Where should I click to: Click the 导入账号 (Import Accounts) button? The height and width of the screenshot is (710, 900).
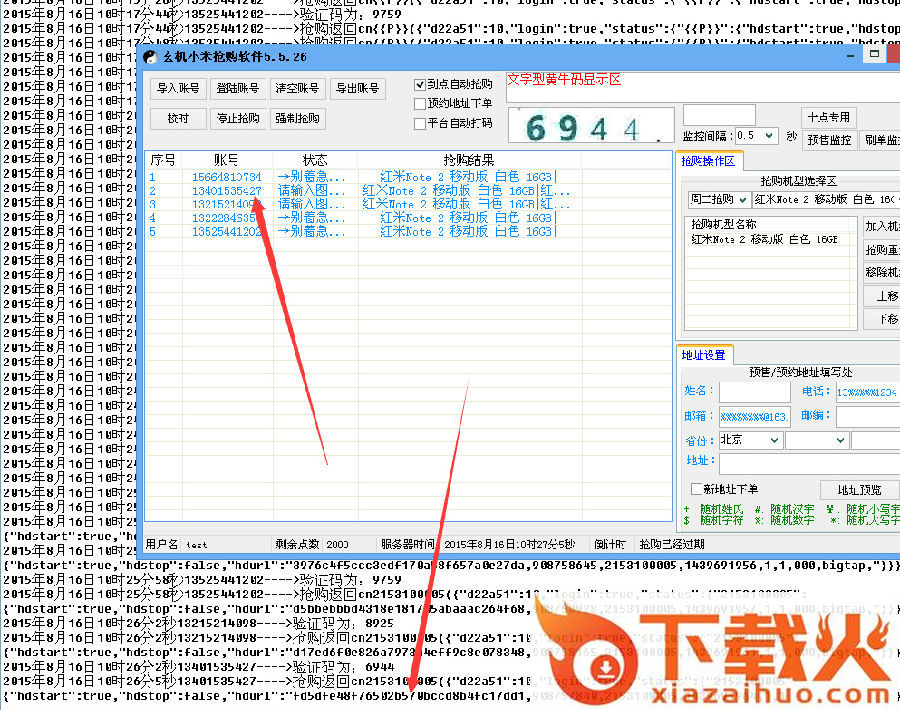(x=177, y=89)
